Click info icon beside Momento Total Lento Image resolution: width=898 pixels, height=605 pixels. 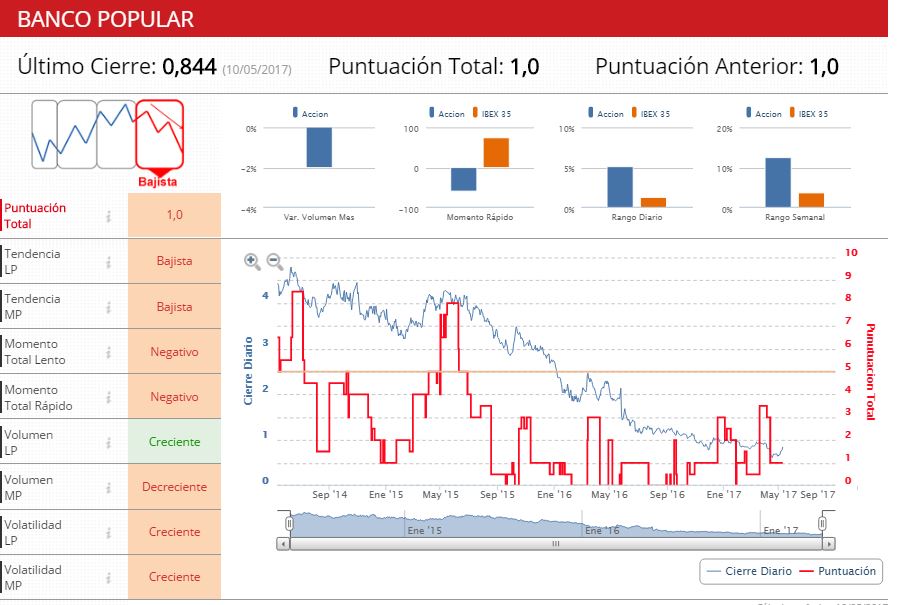point(108,352)
